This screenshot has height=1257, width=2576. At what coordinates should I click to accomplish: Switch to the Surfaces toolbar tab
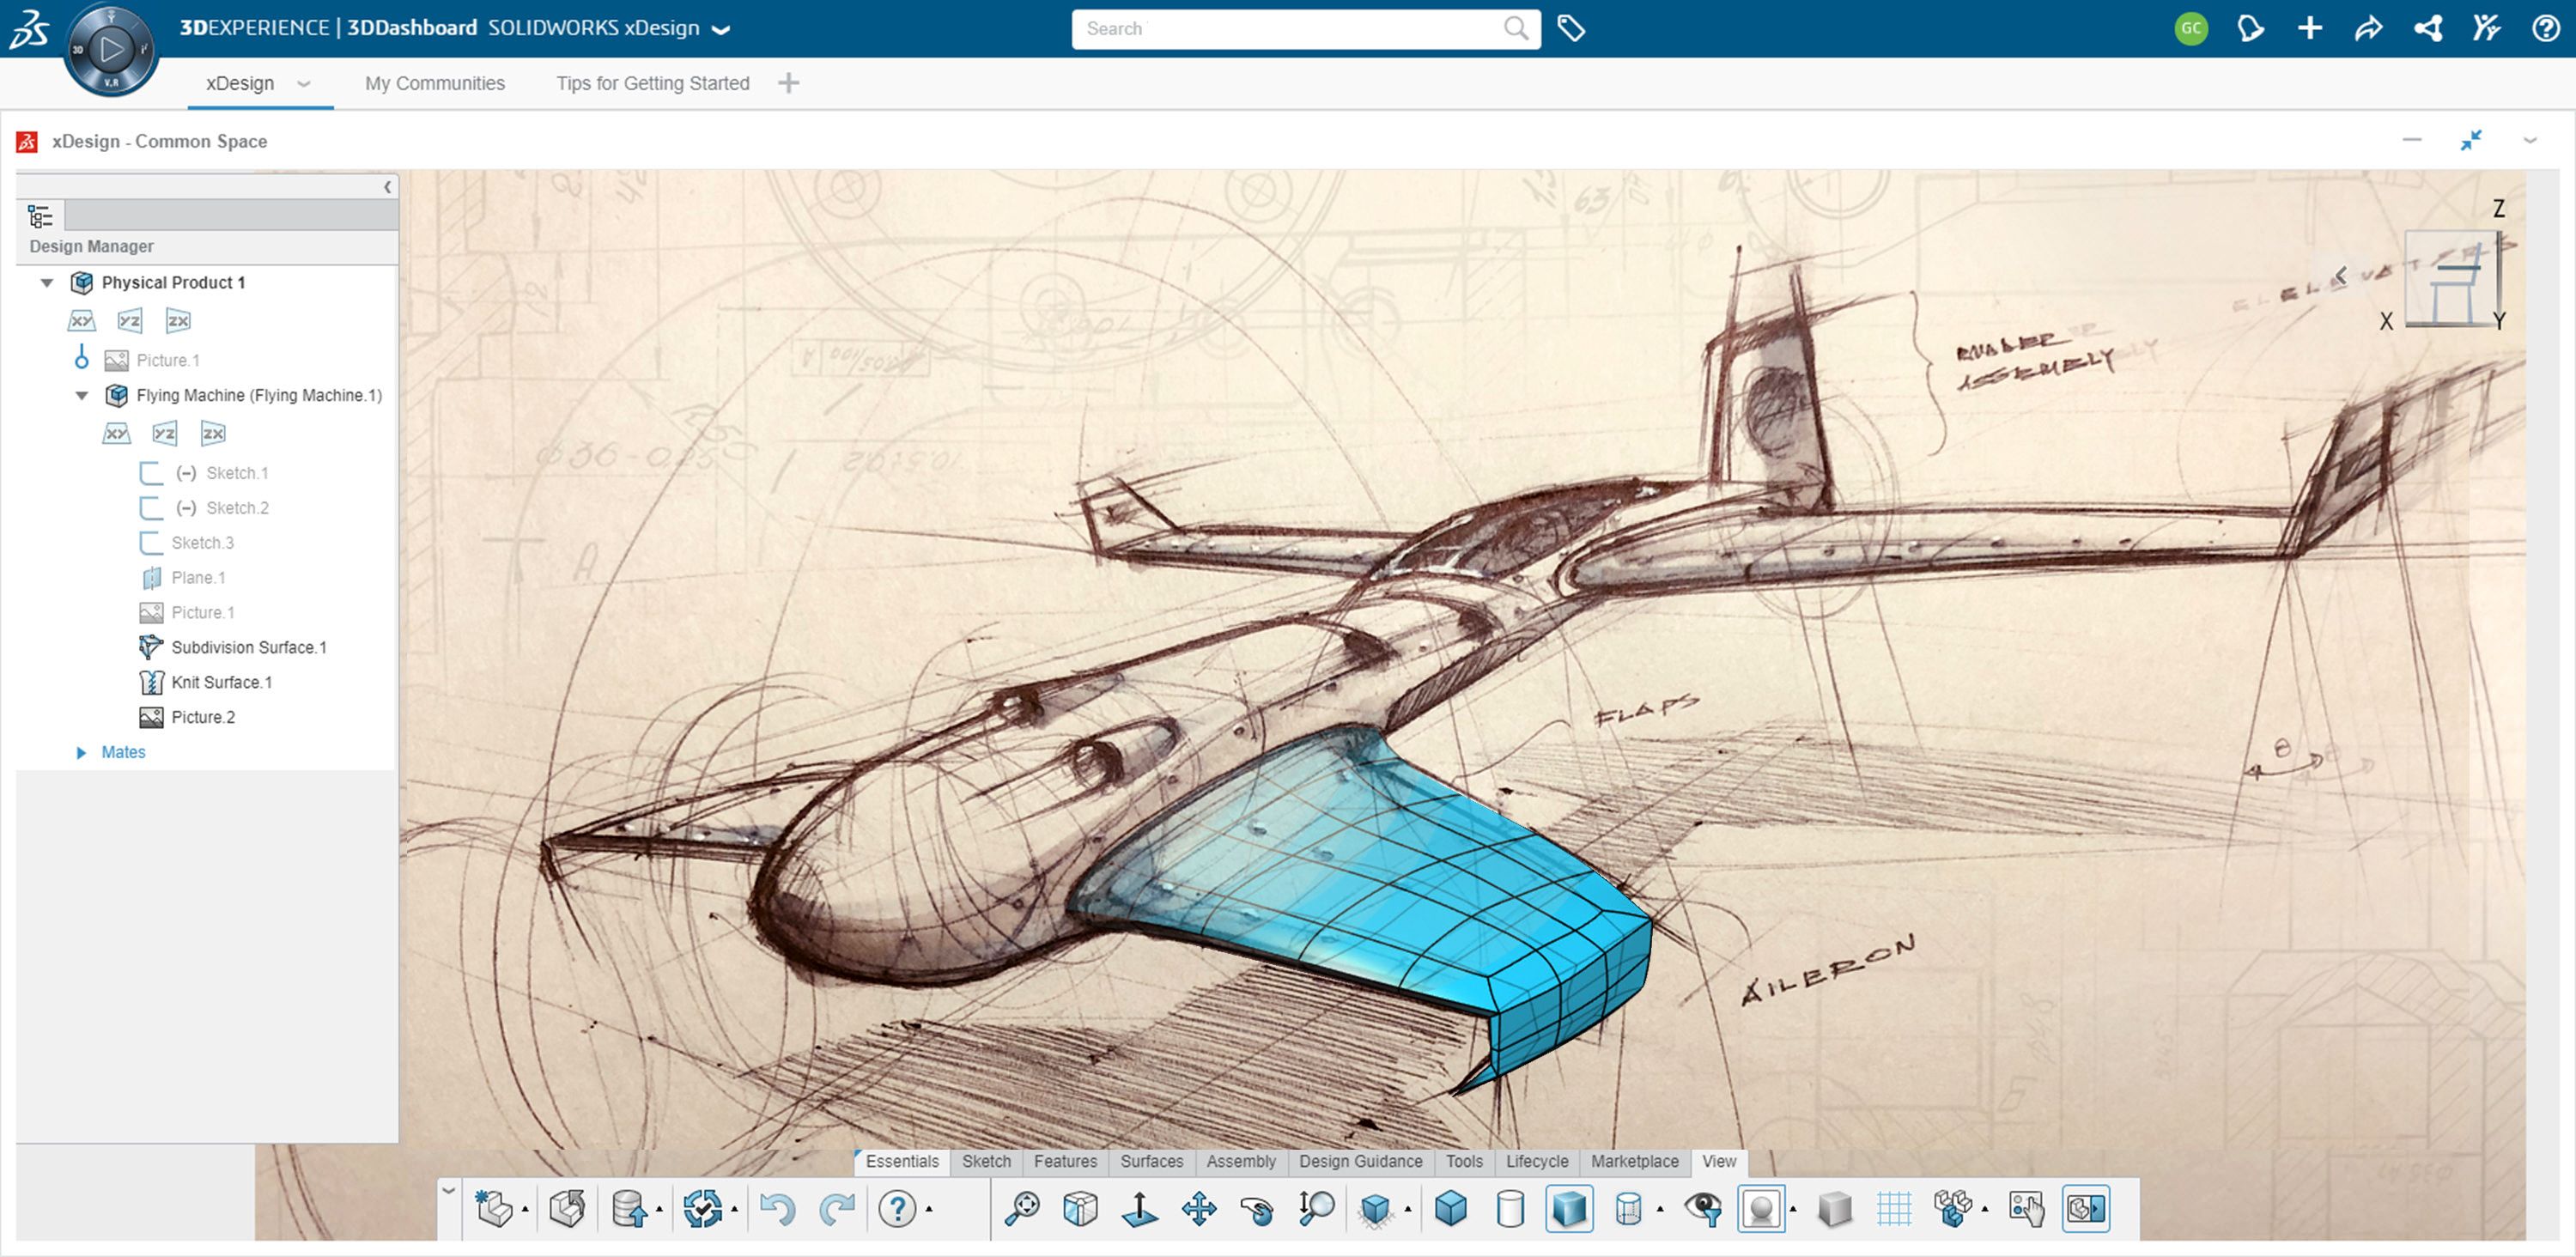(1151, 1161)
